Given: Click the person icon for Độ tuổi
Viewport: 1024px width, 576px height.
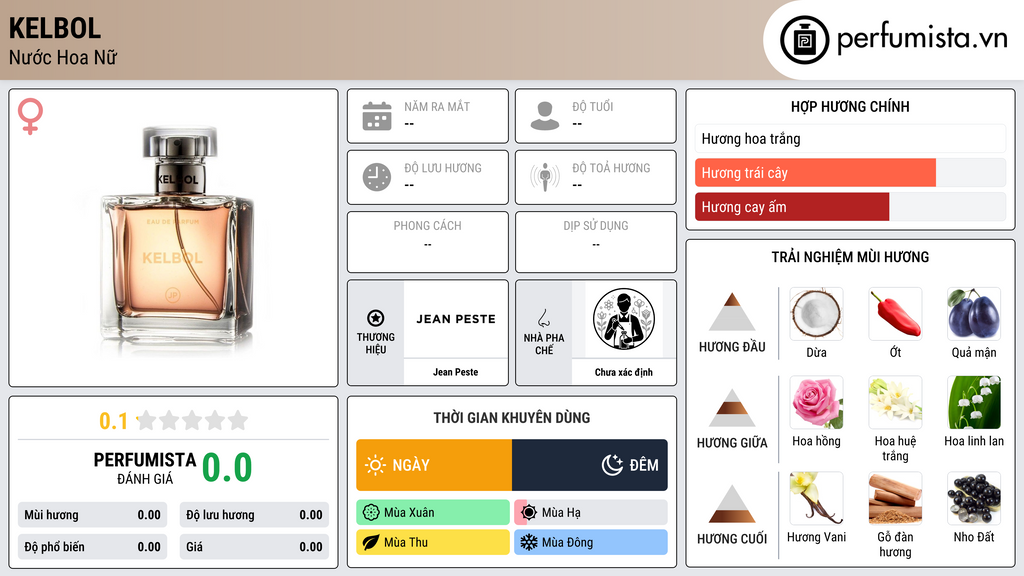Looking at the screenshot, I should click(x=545, y=116).
